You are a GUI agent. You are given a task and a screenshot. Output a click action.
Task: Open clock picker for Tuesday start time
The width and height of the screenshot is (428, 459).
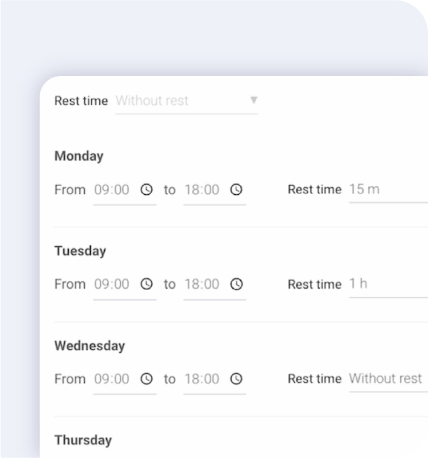pos(146,284)
